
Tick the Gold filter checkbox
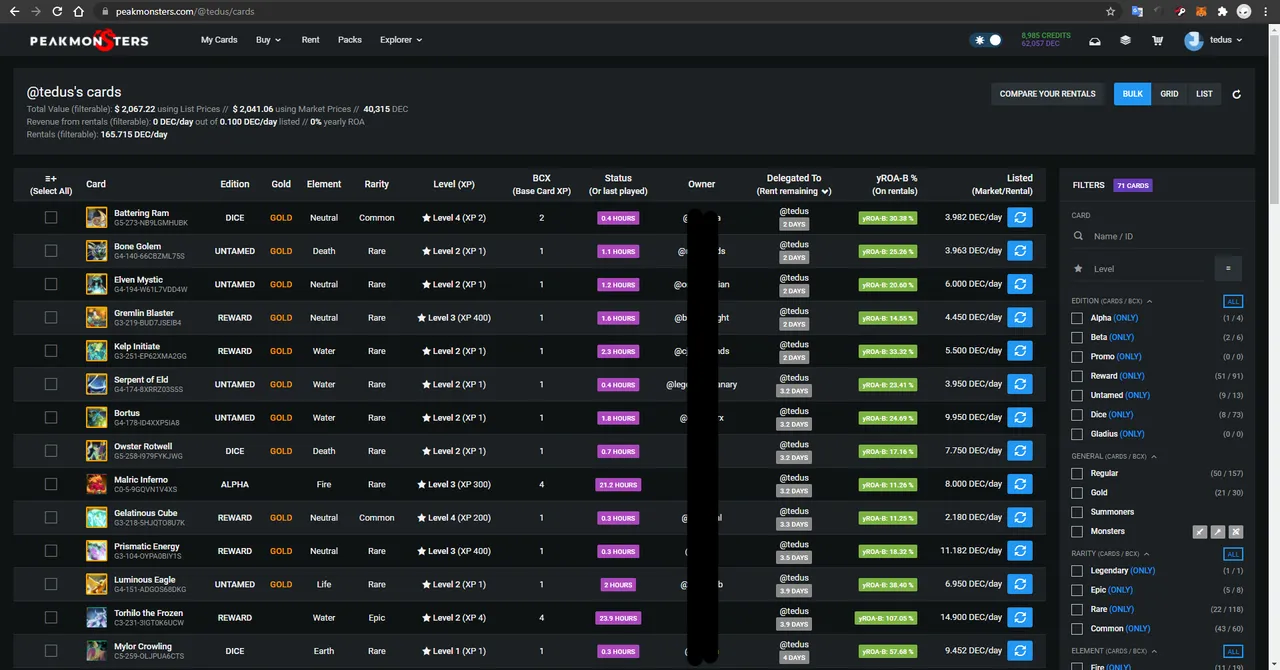point(1077,493)
